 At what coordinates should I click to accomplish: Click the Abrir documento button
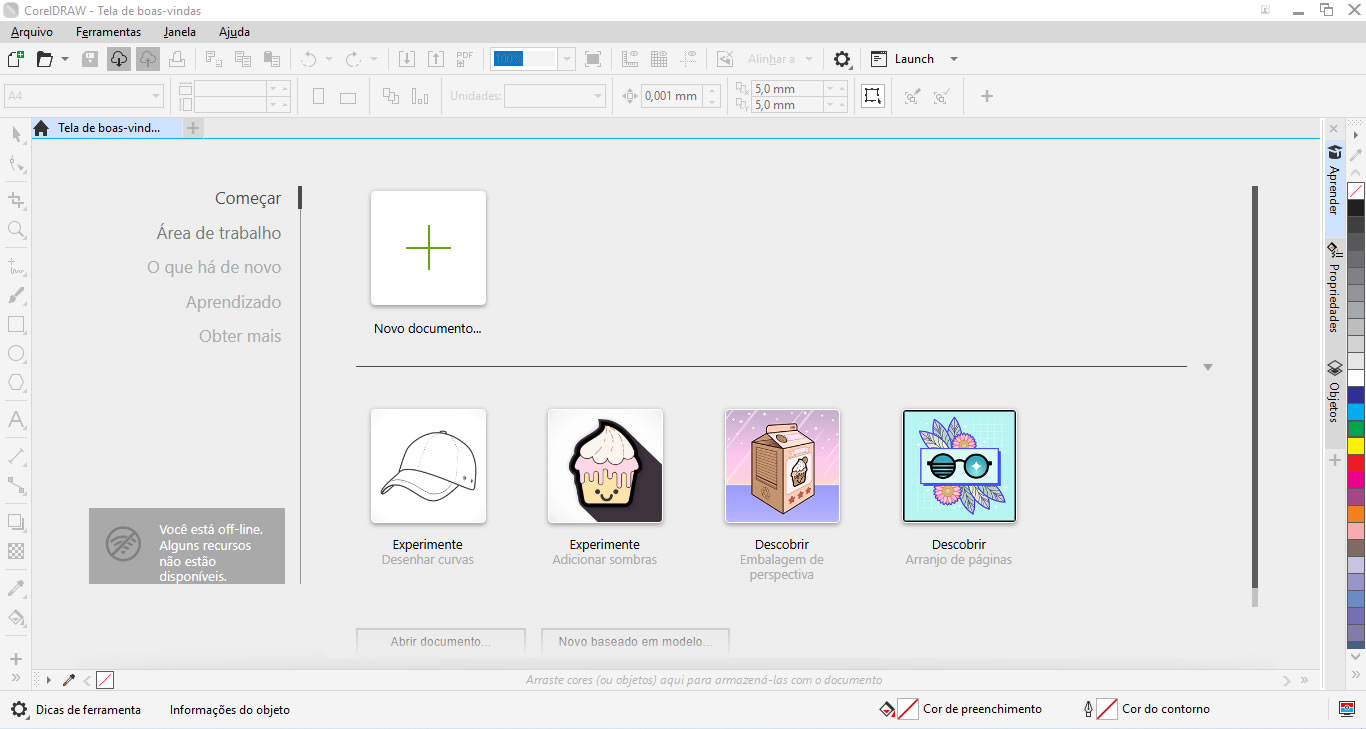coord(440,641)
